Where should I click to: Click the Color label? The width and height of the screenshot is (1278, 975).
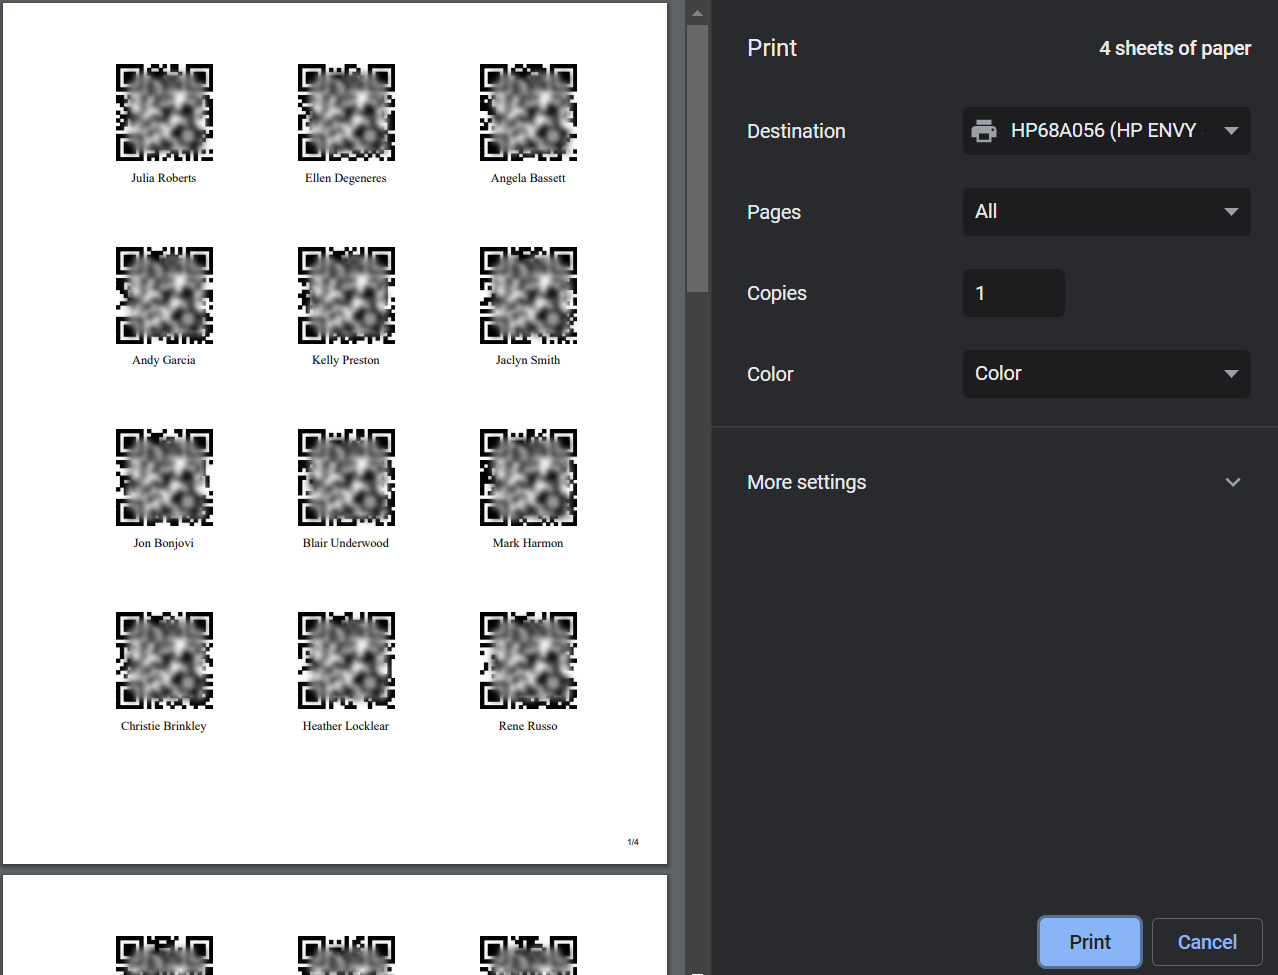point(770,374)
